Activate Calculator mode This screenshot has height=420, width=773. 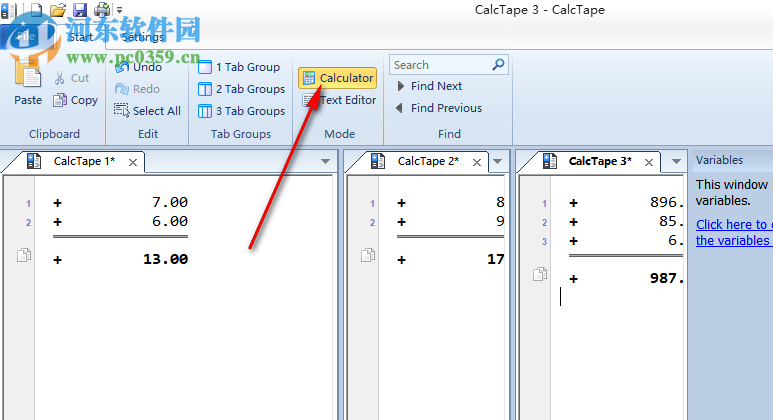point(338,78)
